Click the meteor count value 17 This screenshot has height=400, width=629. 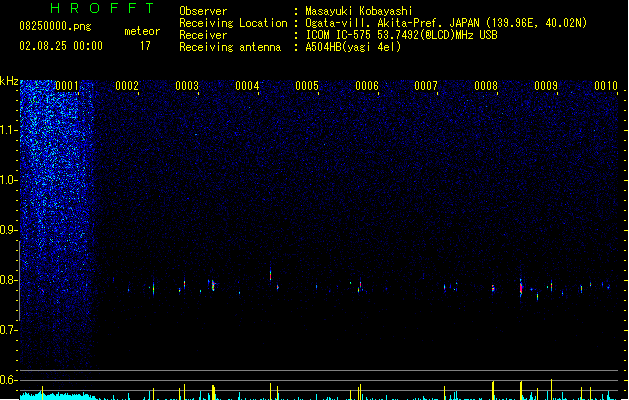pos(145,46)
